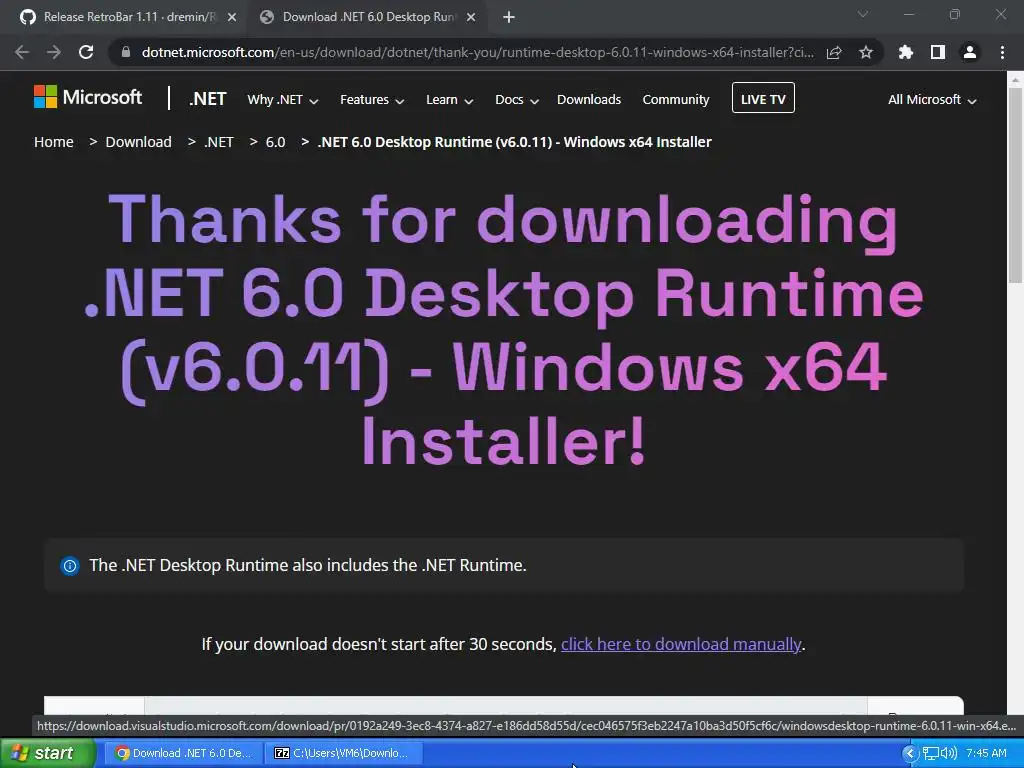This screenshot has width=1024, height=768.
Task: Expand the Learn dropdown
Action: tap(449, 100)
